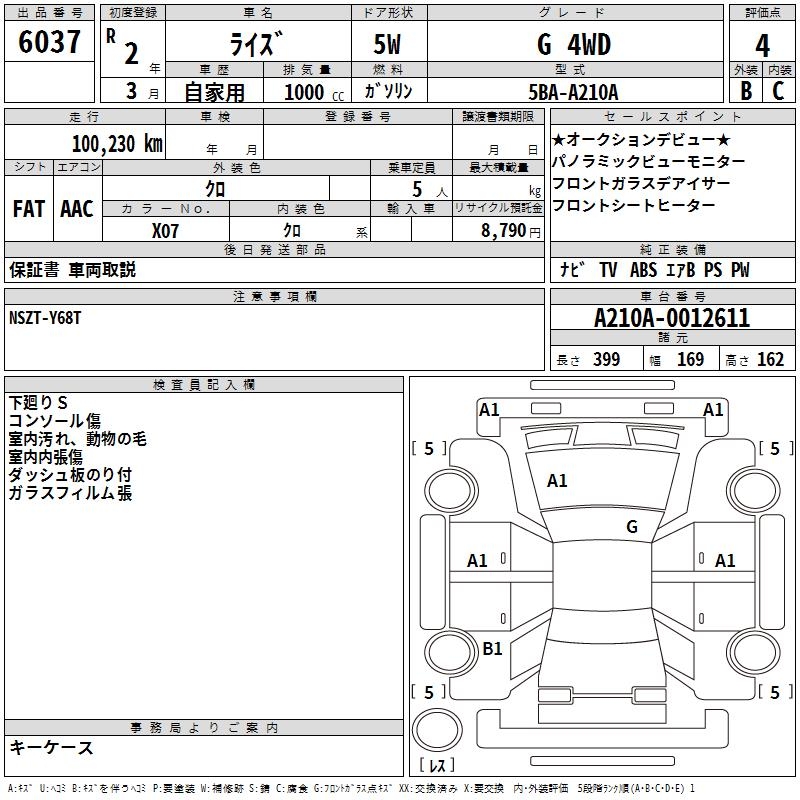Click the damage code legend line
Screen dimensions: 800x800
tap(352, 788)
